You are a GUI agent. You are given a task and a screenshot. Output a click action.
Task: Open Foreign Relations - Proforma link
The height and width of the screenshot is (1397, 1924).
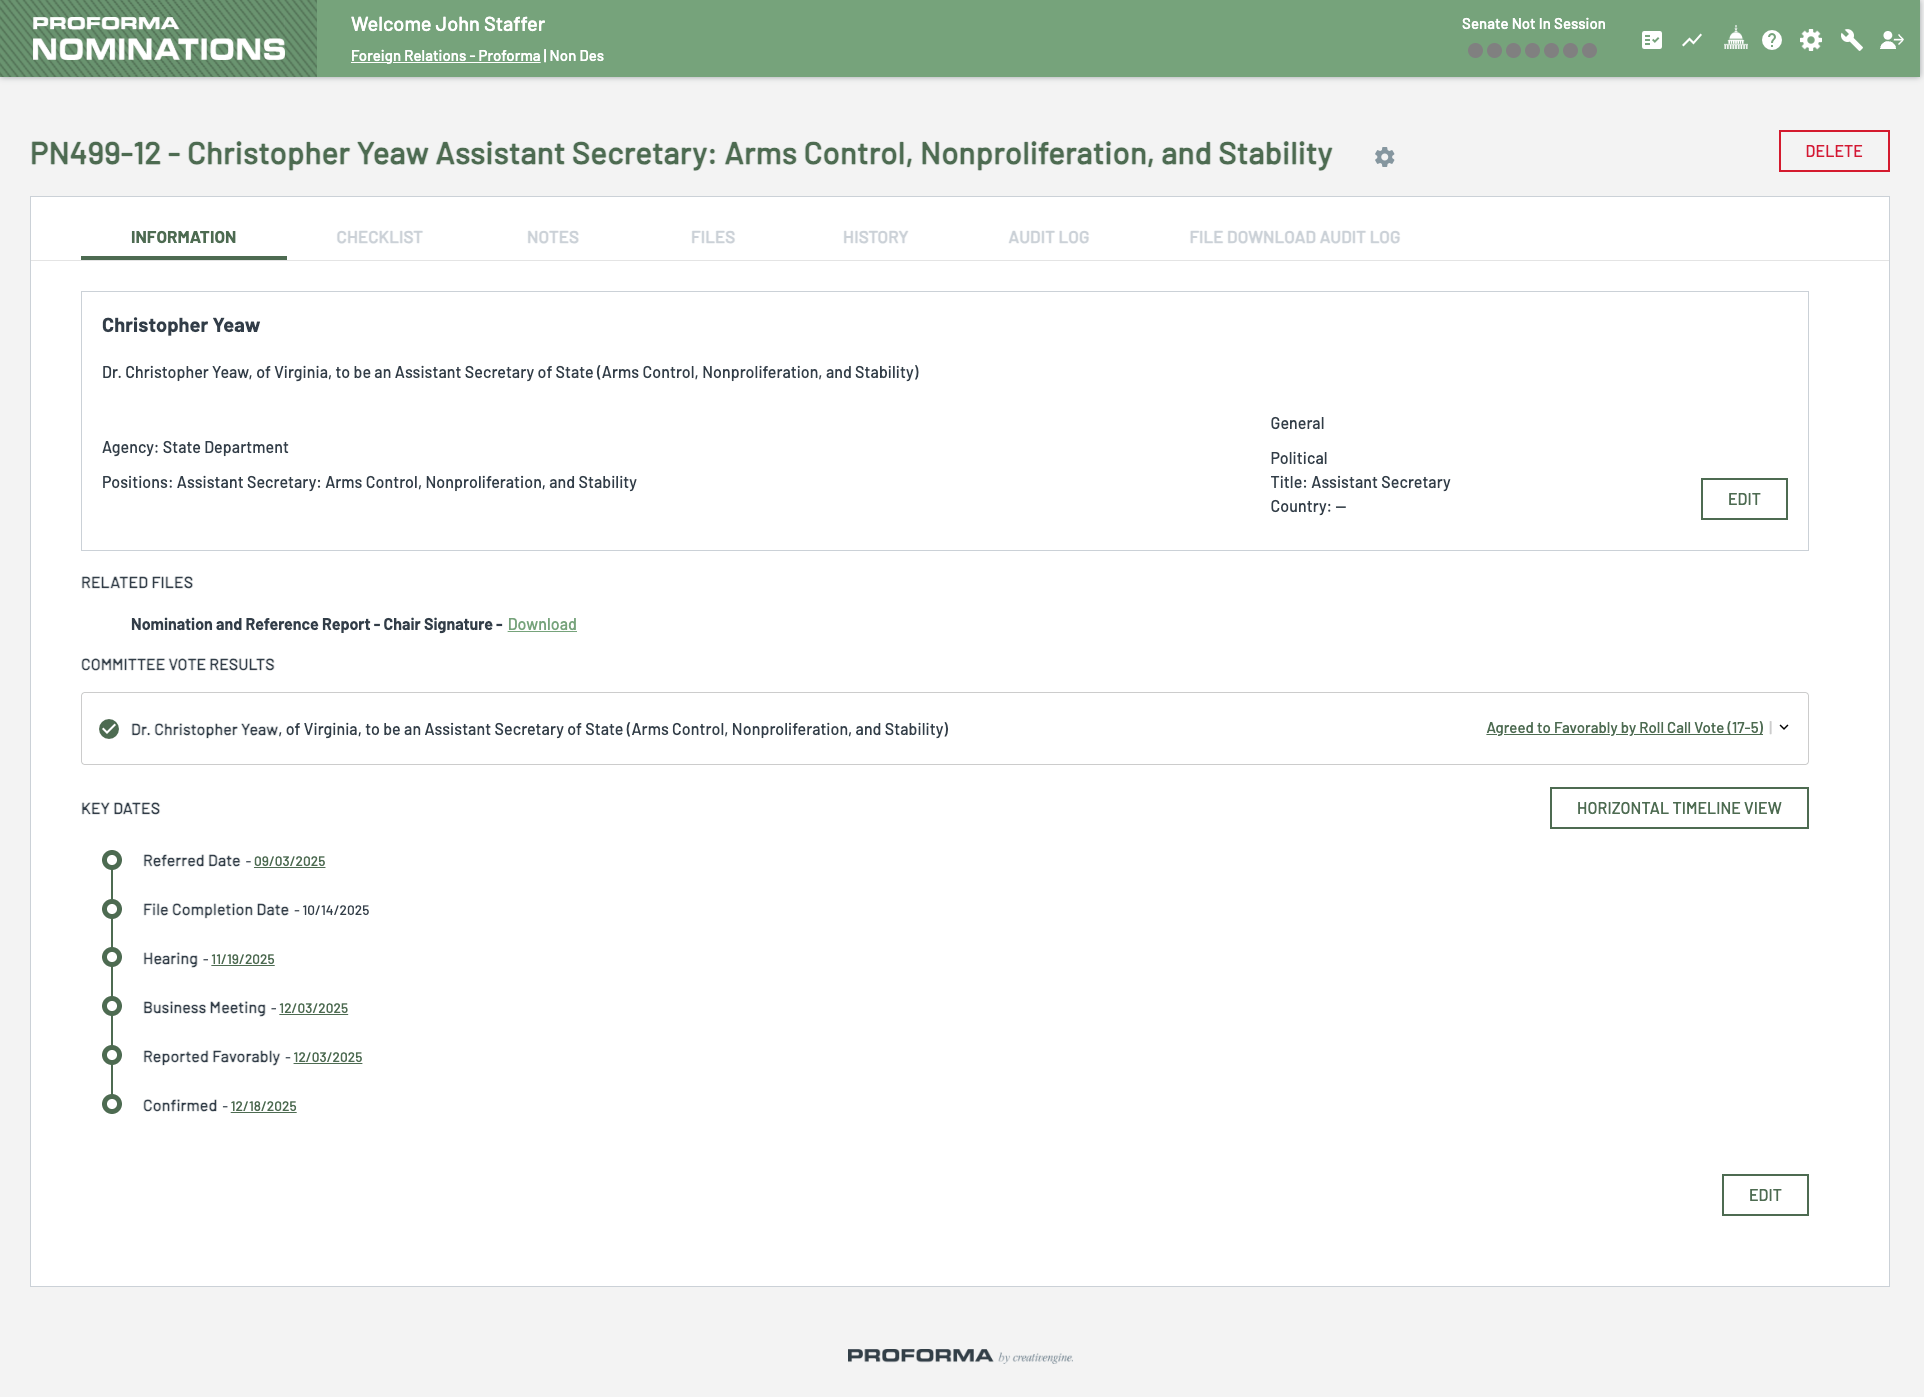click(445, 56)
